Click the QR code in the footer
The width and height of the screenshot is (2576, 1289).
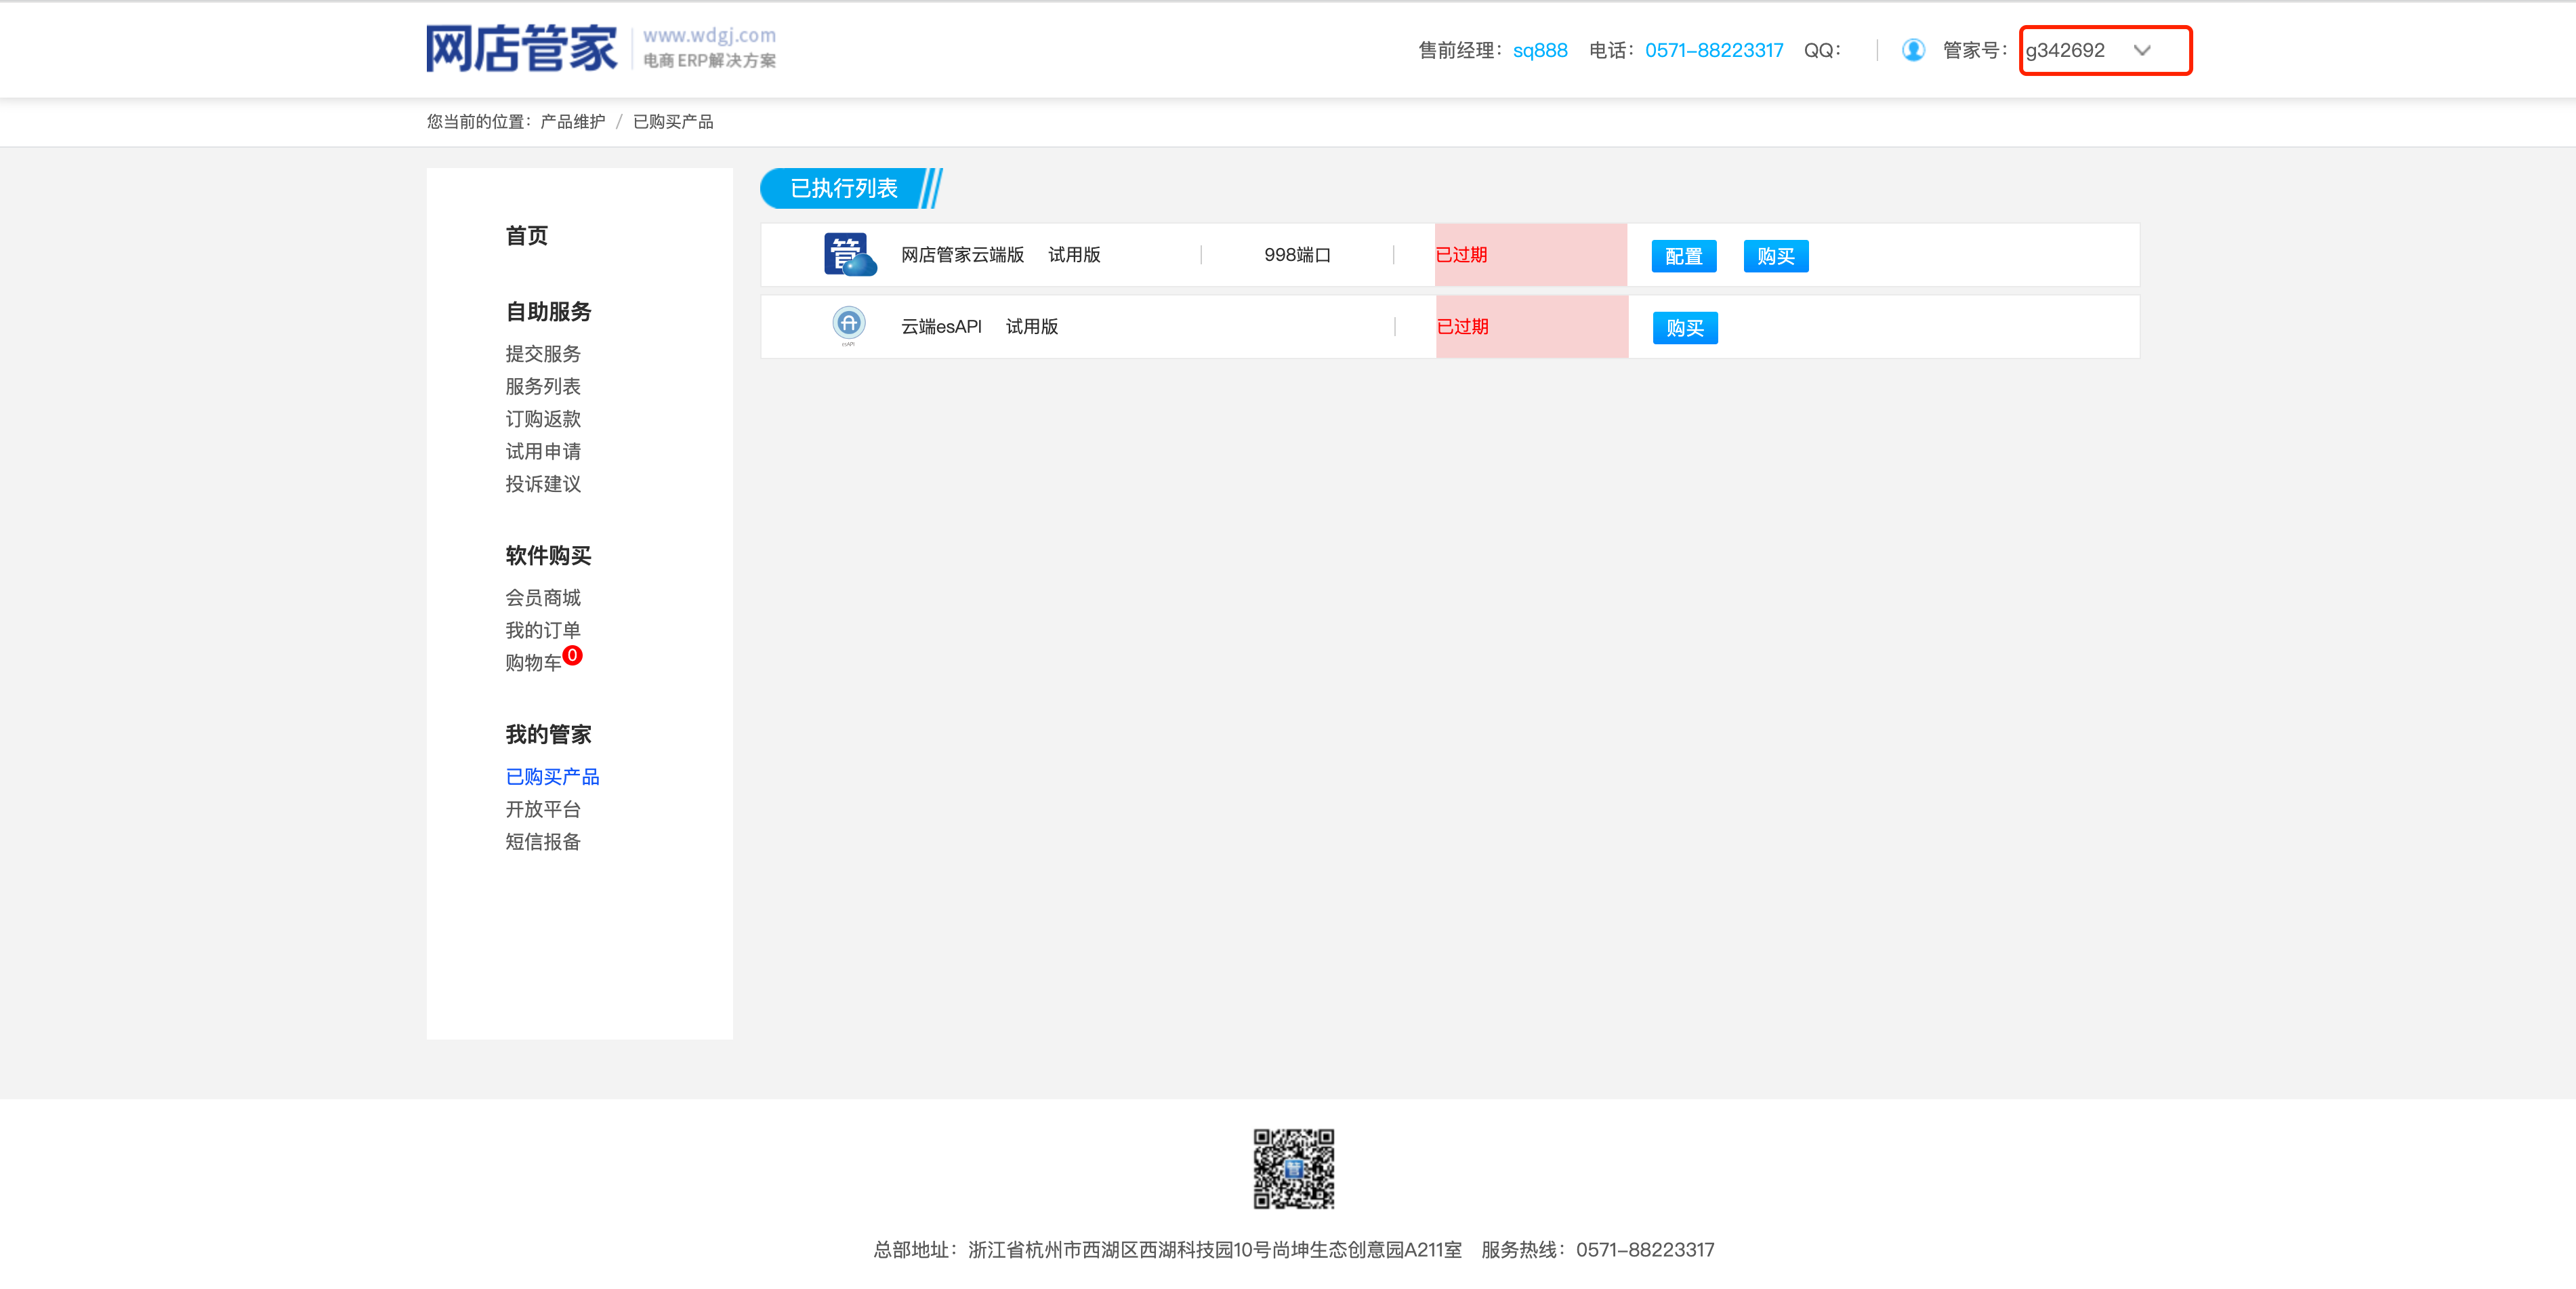(1293, 1169)
